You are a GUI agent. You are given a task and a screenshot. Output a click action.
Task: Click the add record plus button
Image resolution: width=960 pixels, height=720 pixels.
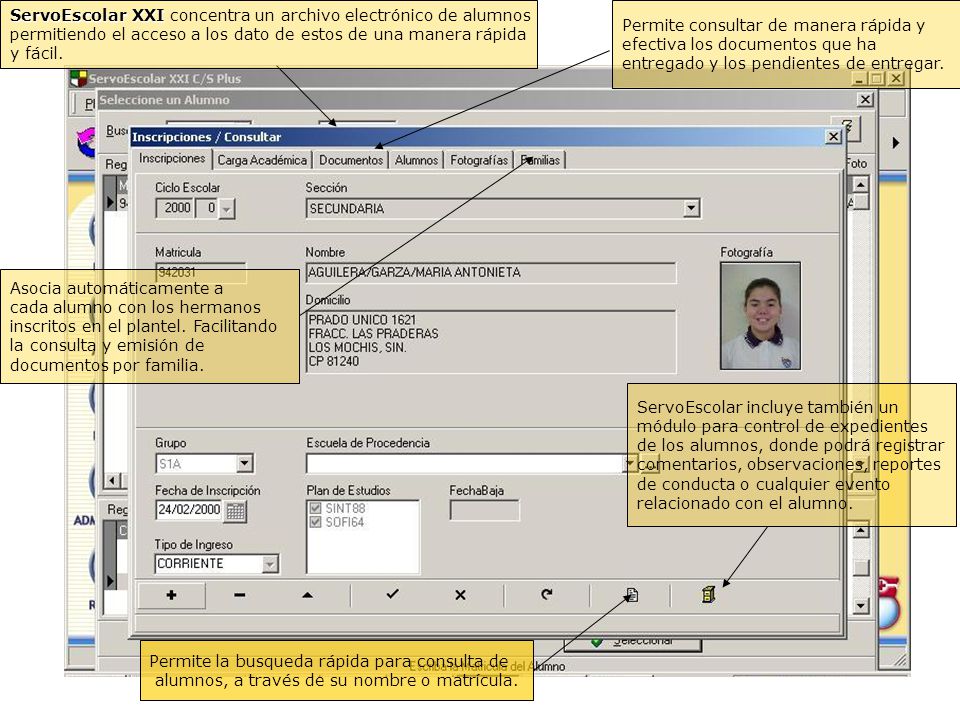(171, 595)
